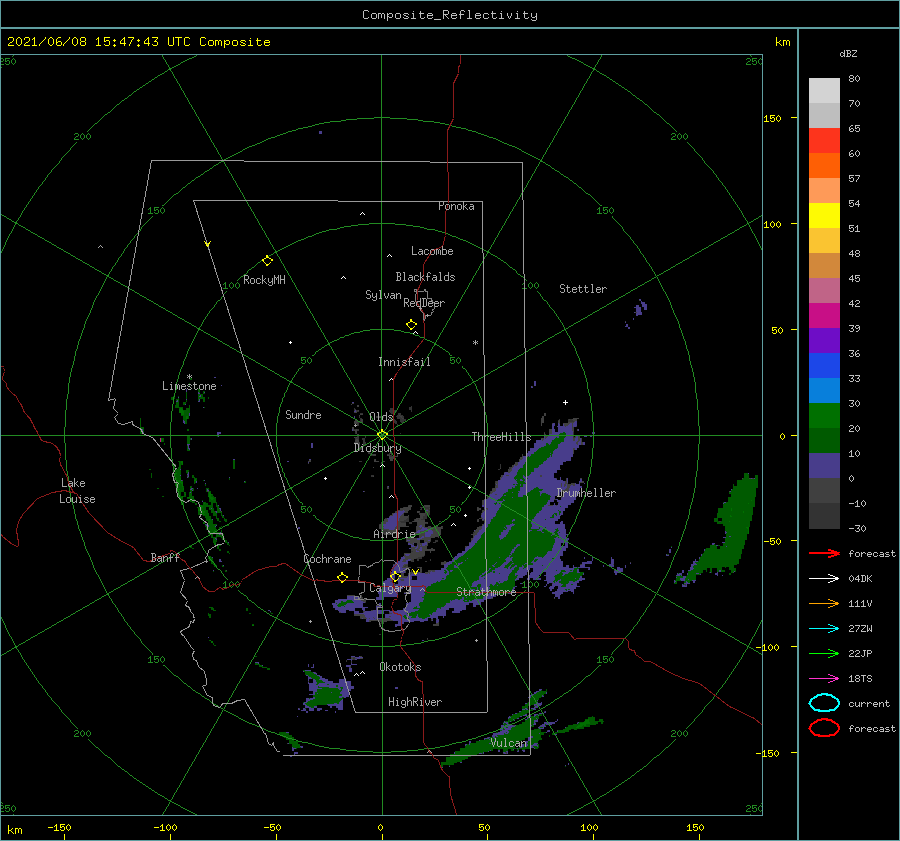Image resolution: width=900 pixels, height=841 pixels.
Task: Click the white plus marker northeast of ThreeHills
Action: point(565,402)
